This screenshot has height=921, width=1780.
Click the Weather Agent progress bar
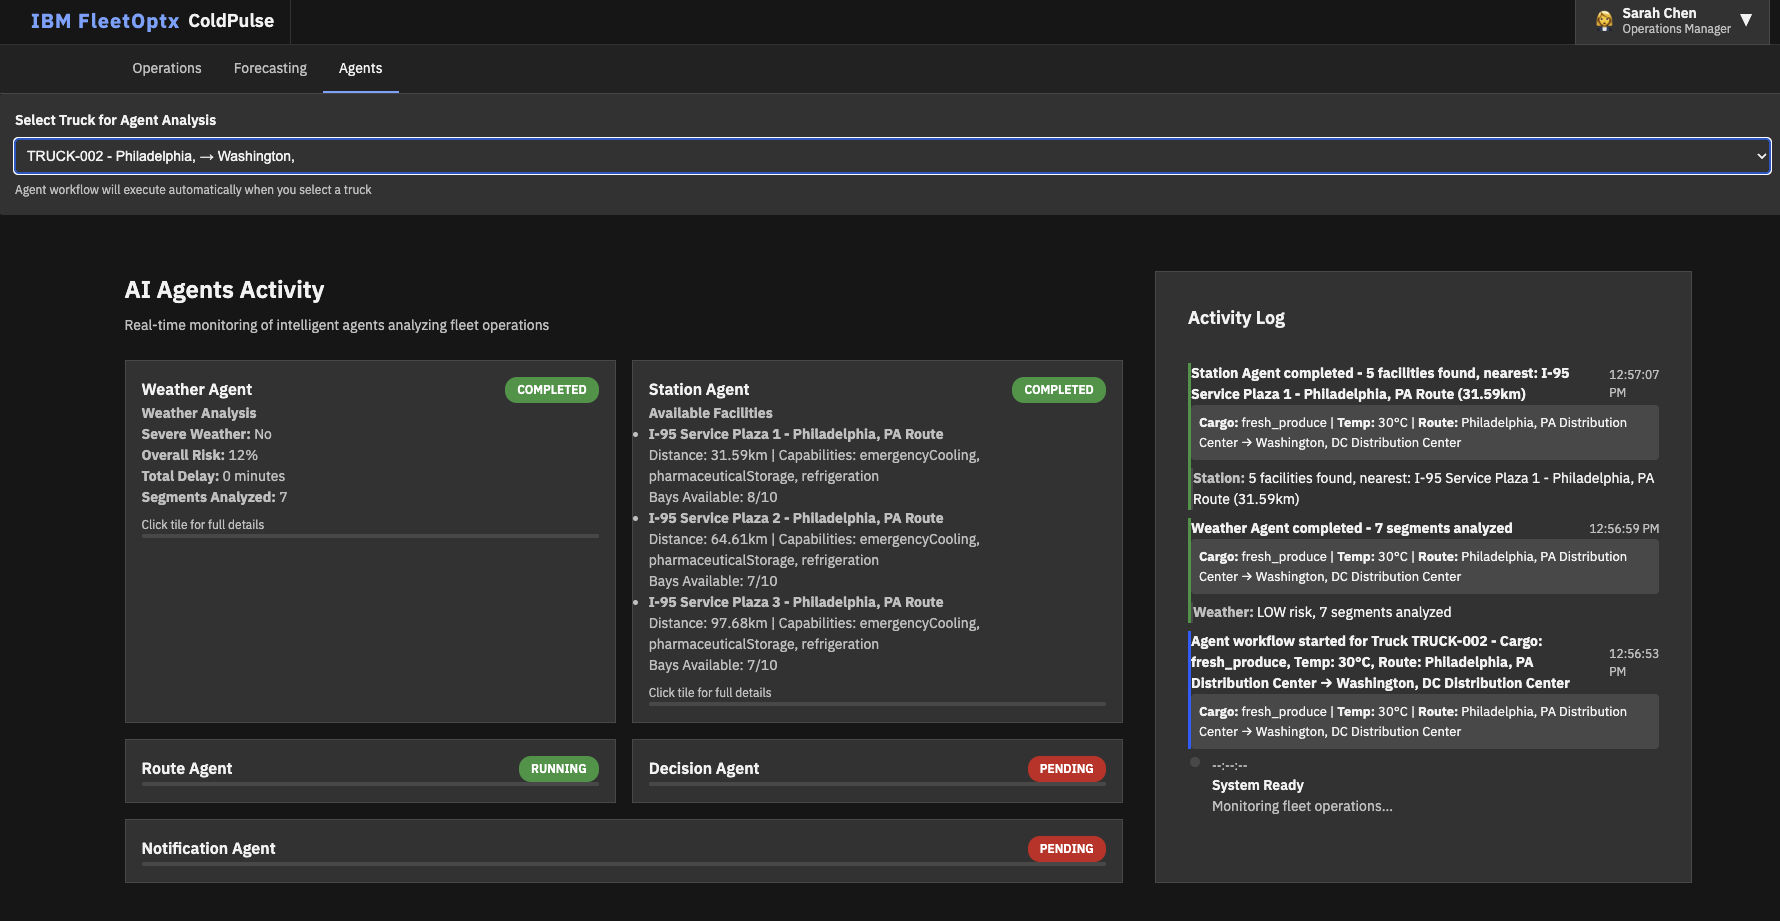(370, 536)
